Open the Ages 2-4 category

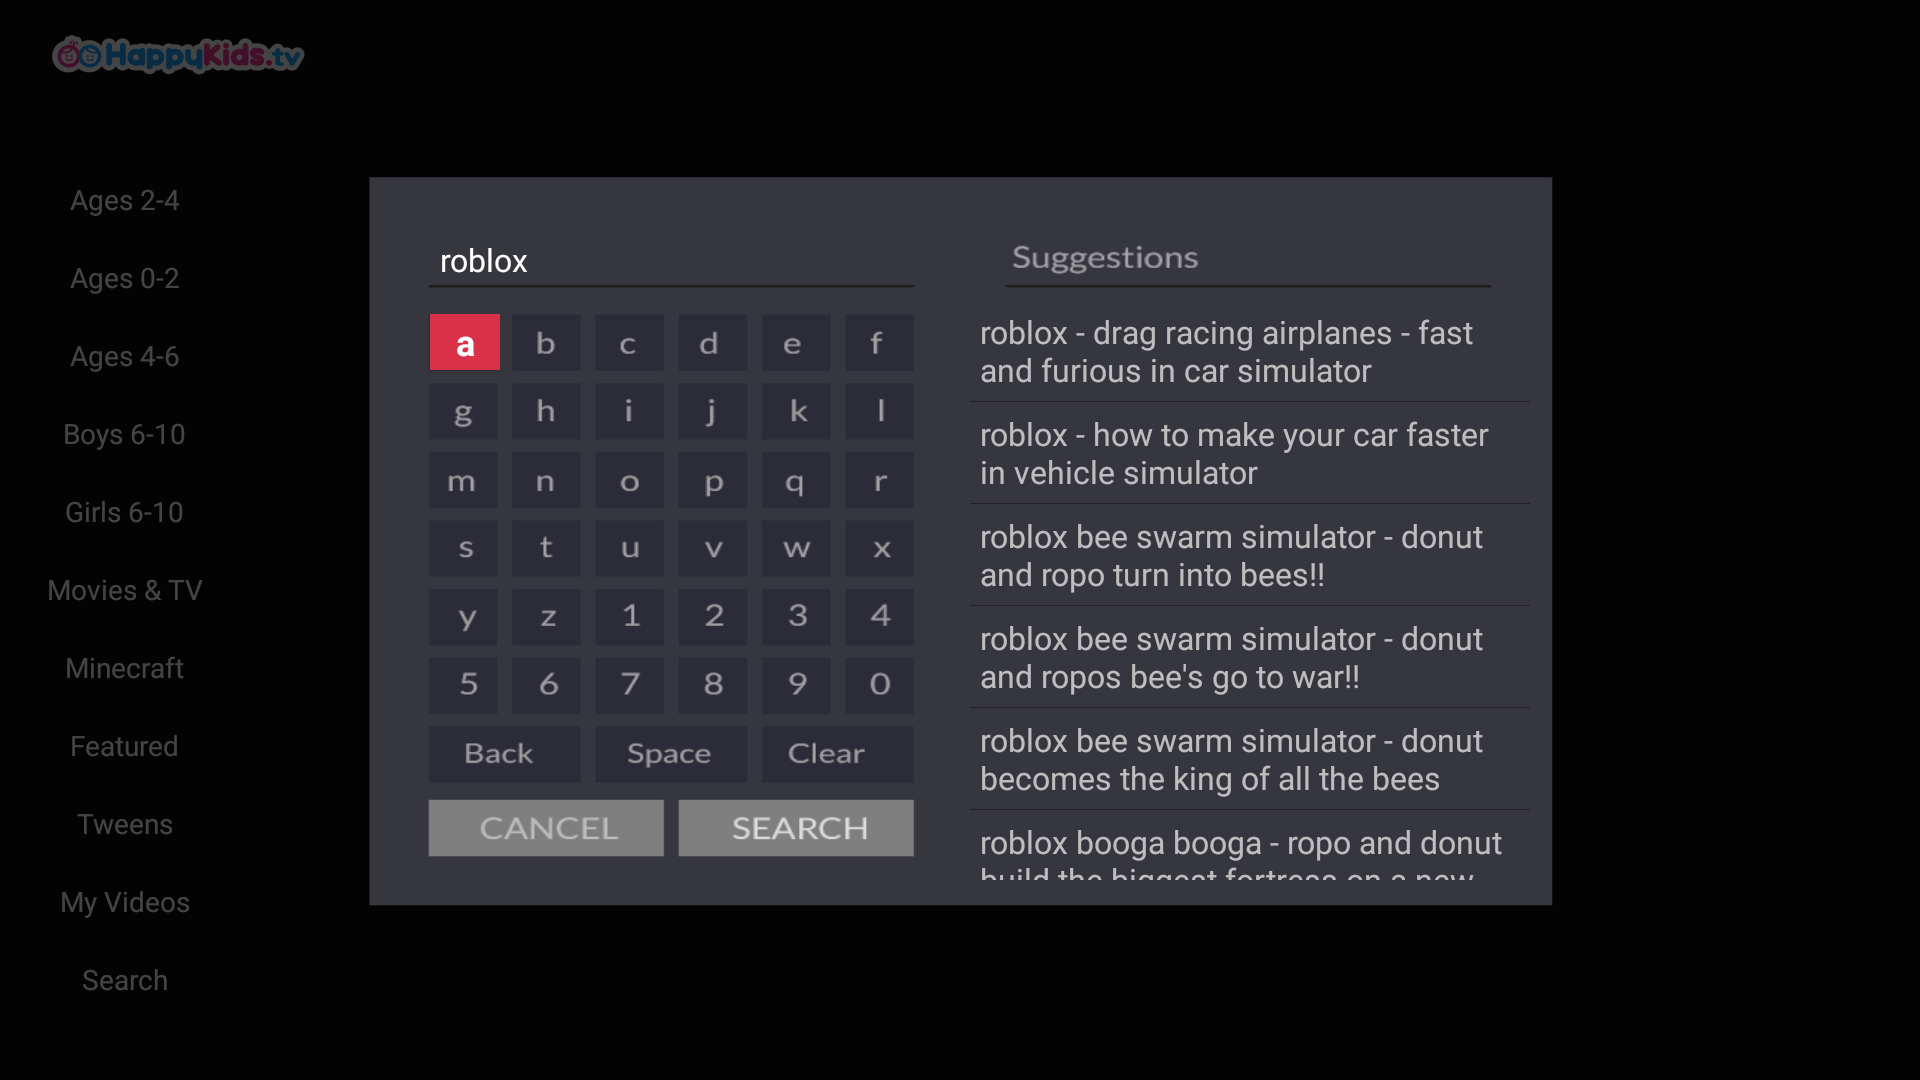tap(125, 201)
